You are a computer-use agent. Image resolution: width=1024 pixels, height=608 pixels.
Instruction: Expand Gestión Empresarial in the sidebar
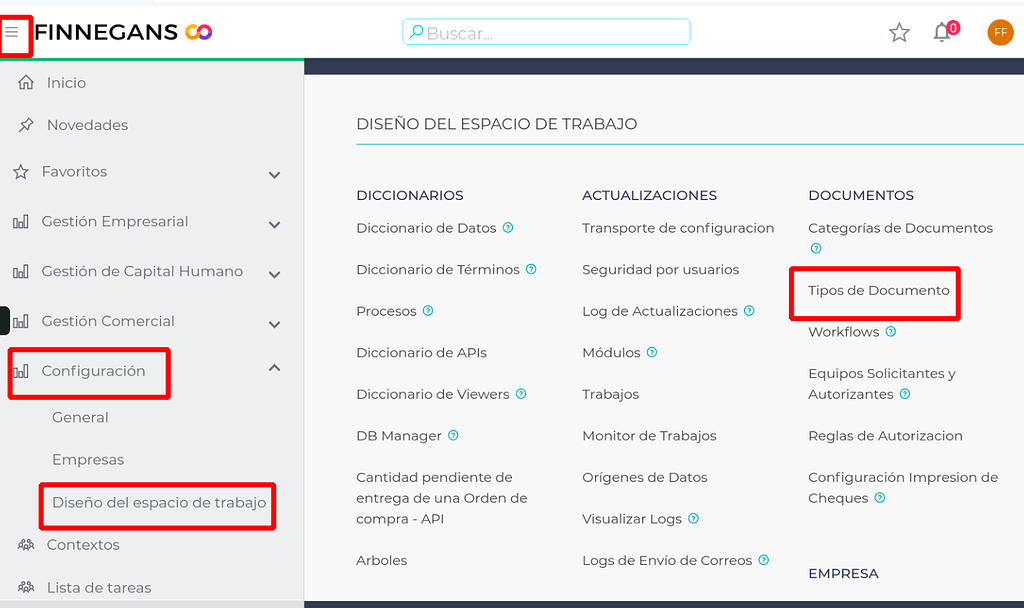point(274,224)
